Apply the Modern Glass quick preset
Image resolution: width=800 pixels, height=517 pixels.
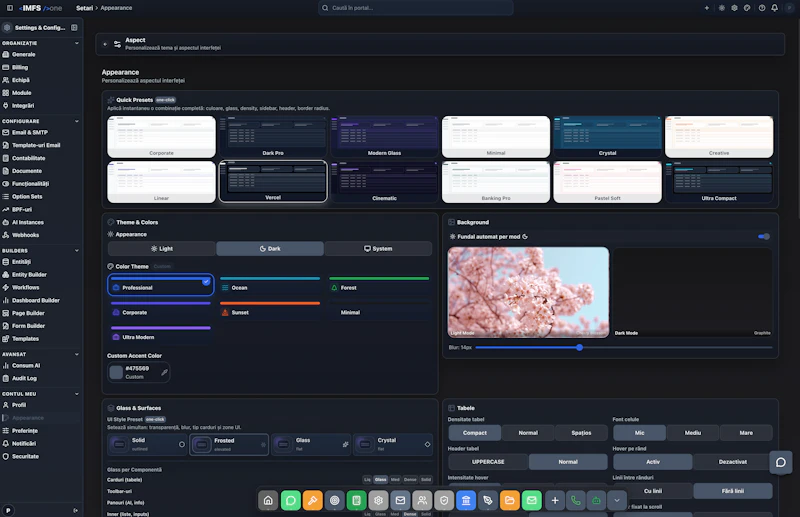pyautogui.click(x=384, y=137)
